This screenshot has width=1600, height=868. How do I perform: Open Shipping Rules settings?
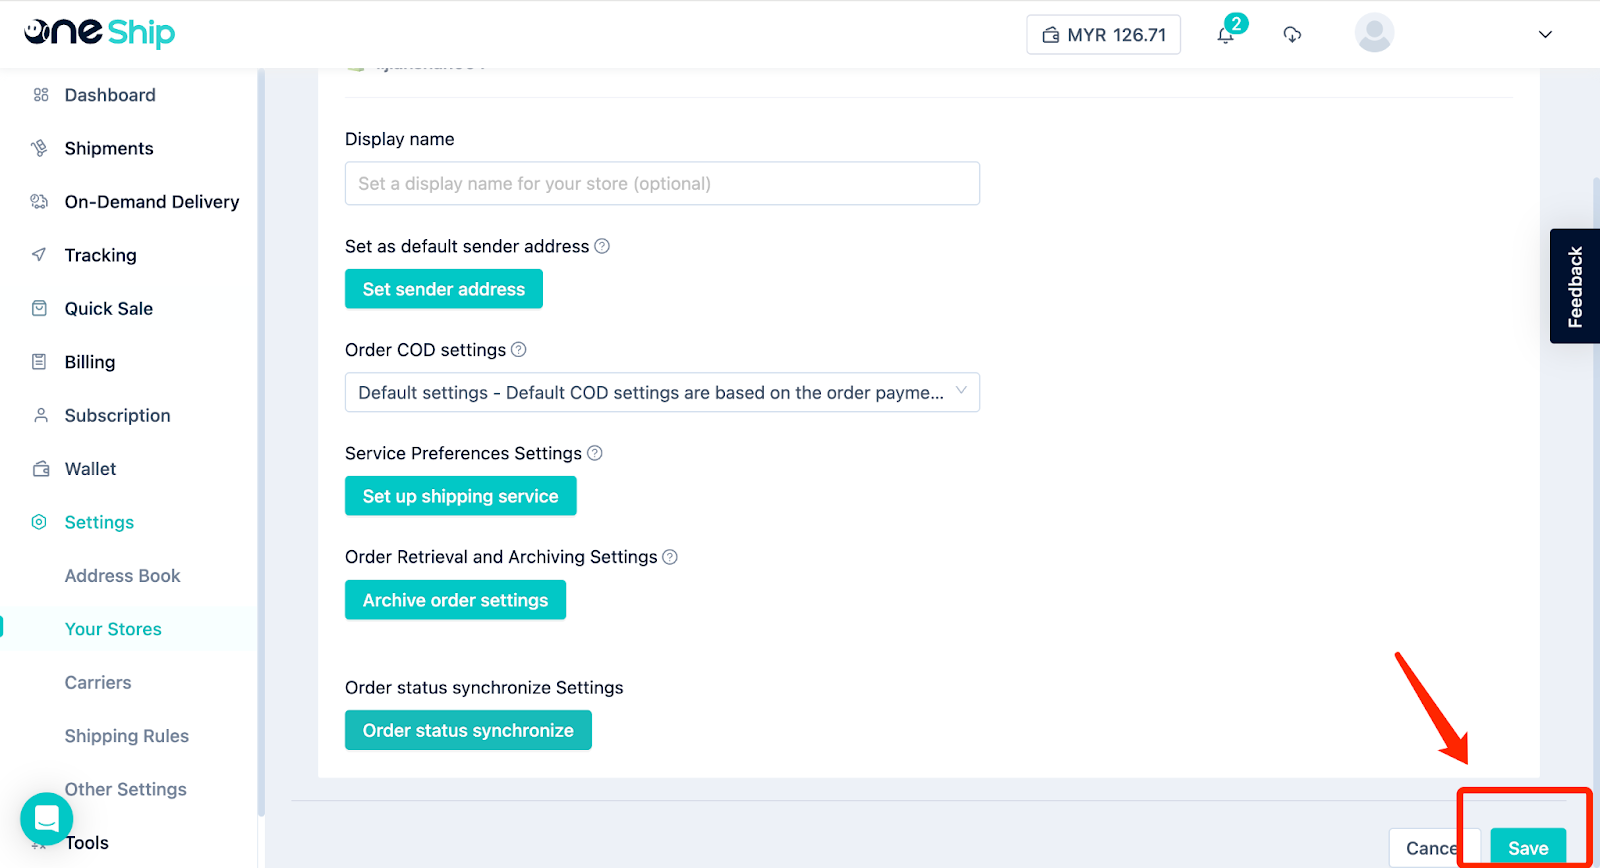pos(127,736)
